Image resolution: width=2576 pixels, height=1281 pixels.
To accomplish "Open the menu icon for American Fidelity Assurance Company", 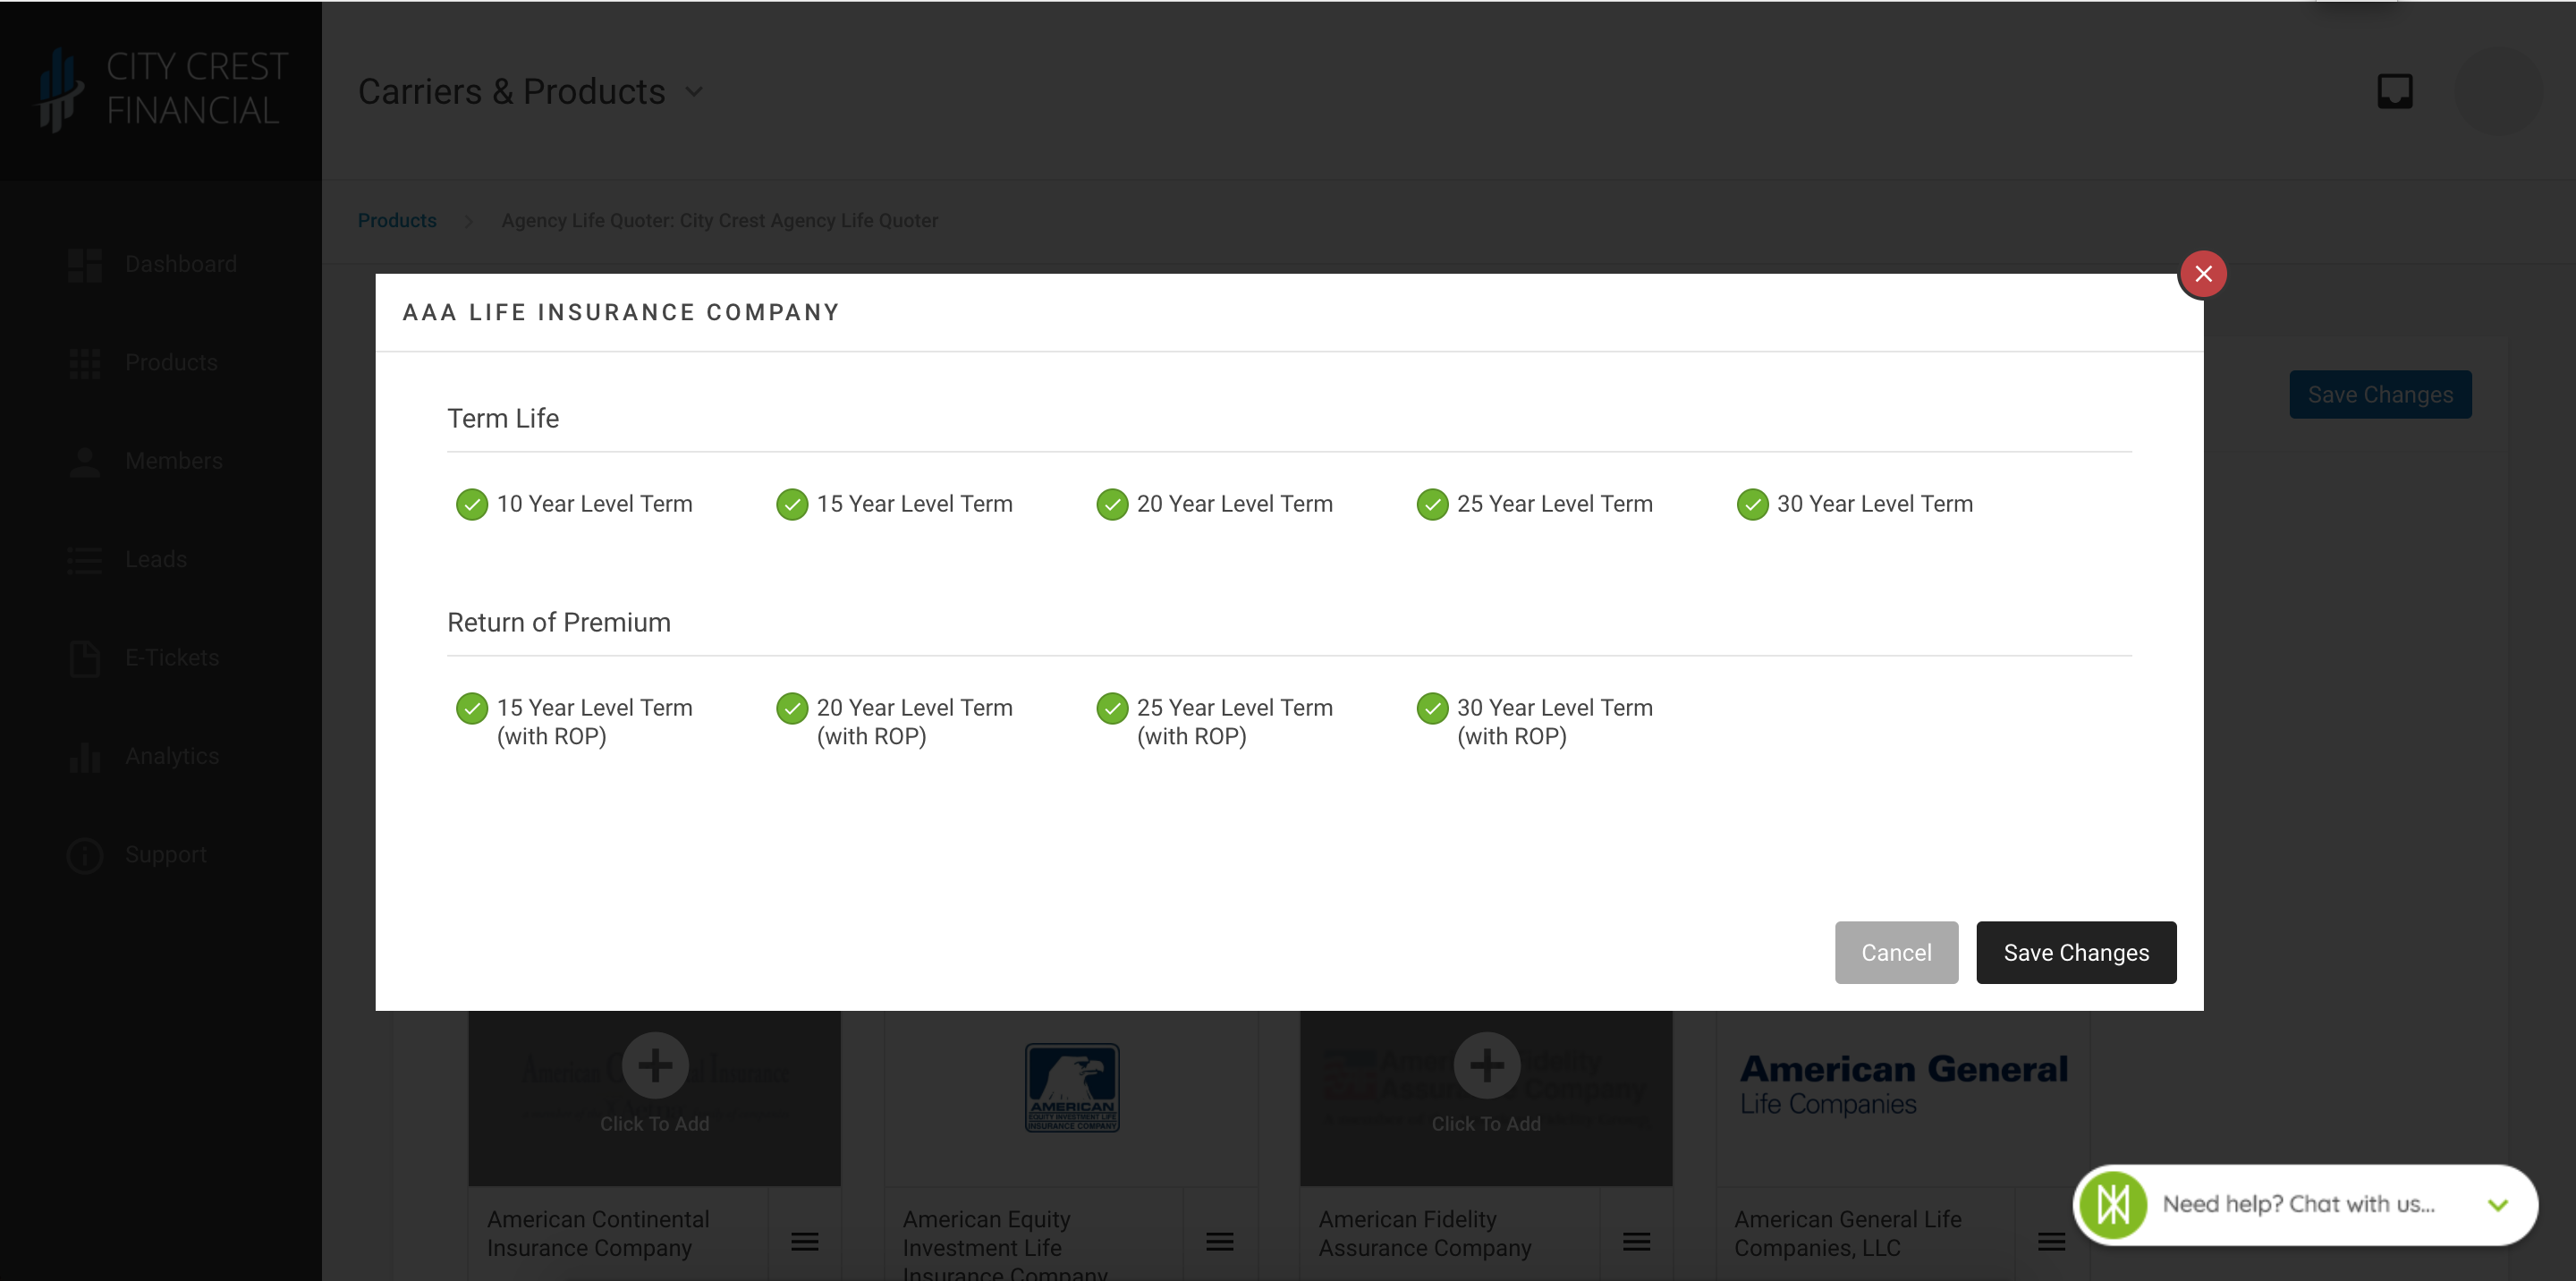I will [1636, 1242].
